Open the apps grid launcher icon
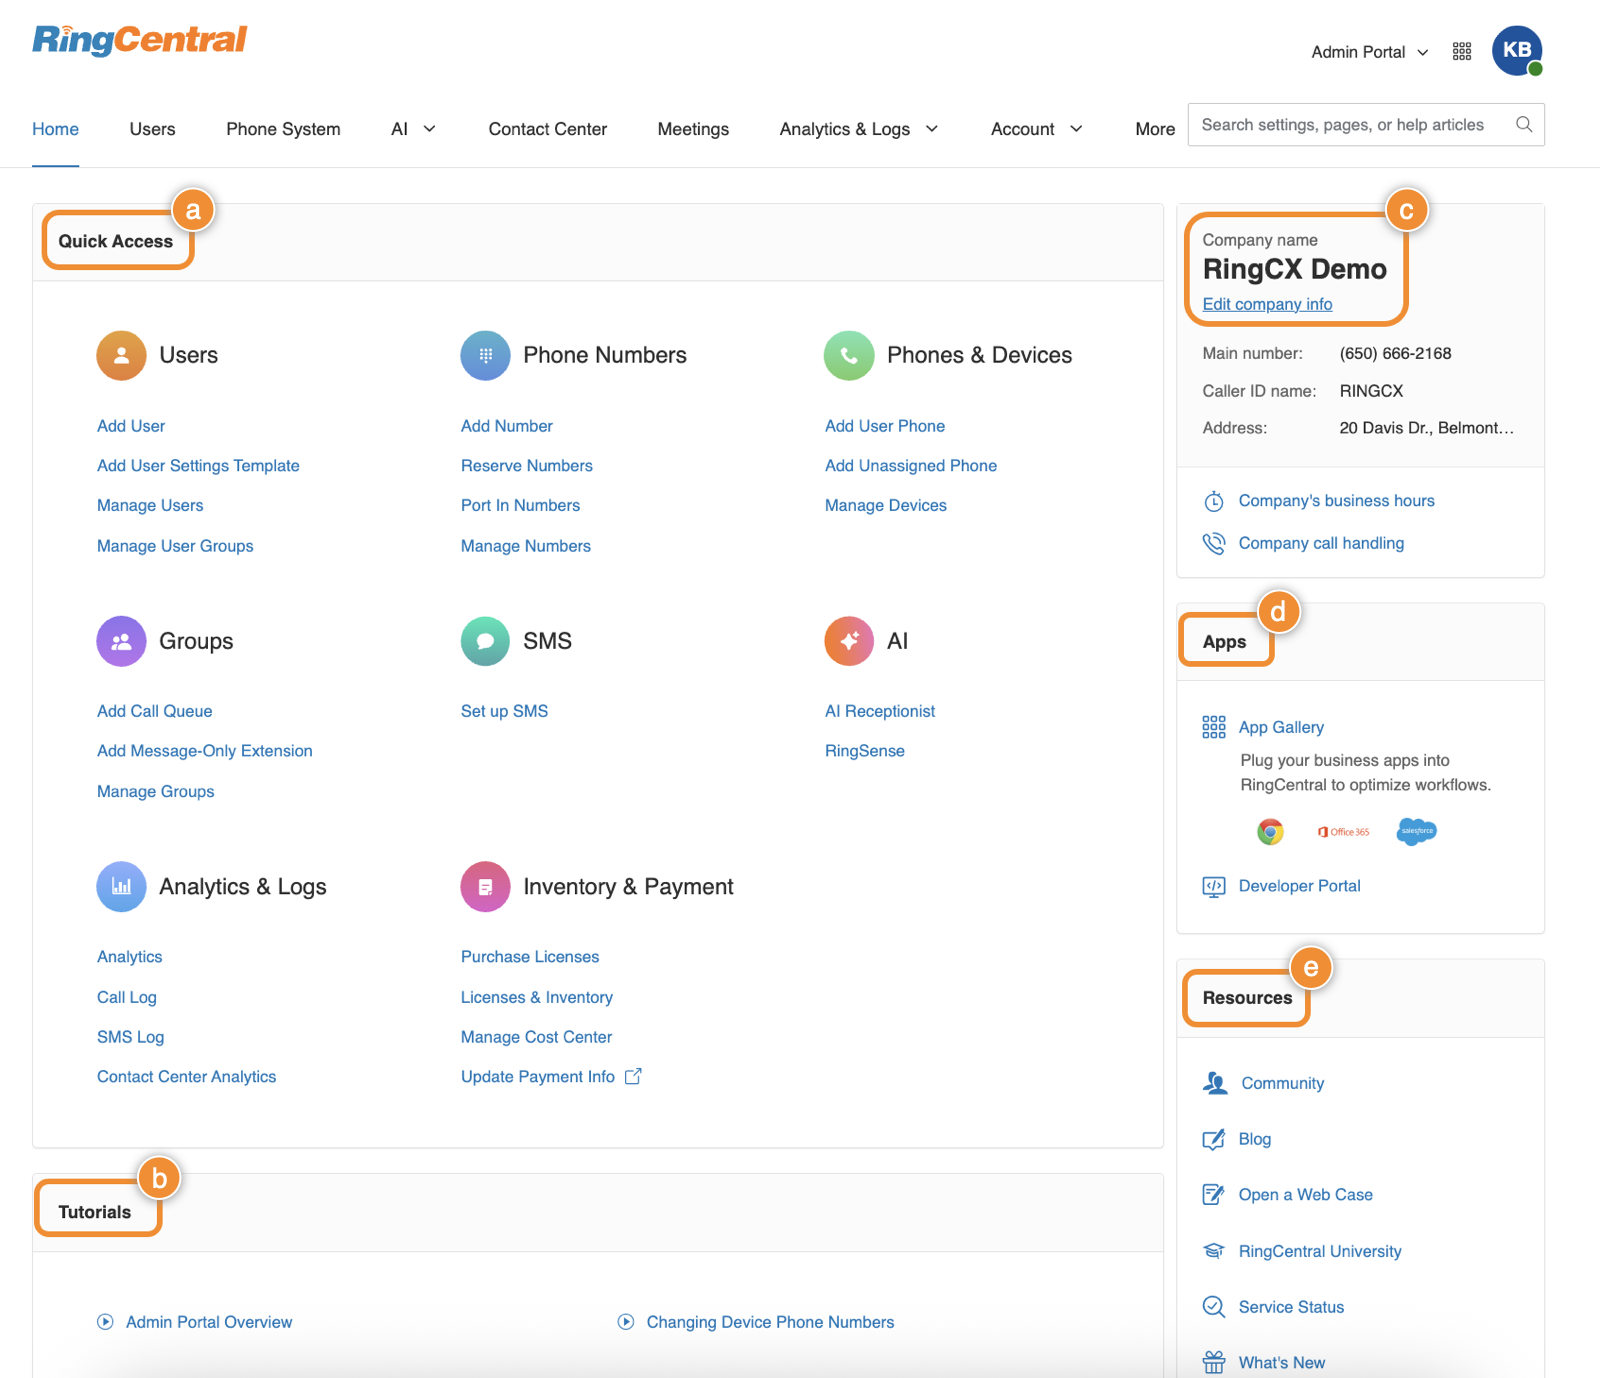 pyautogui.click(x=1461, y=52)
